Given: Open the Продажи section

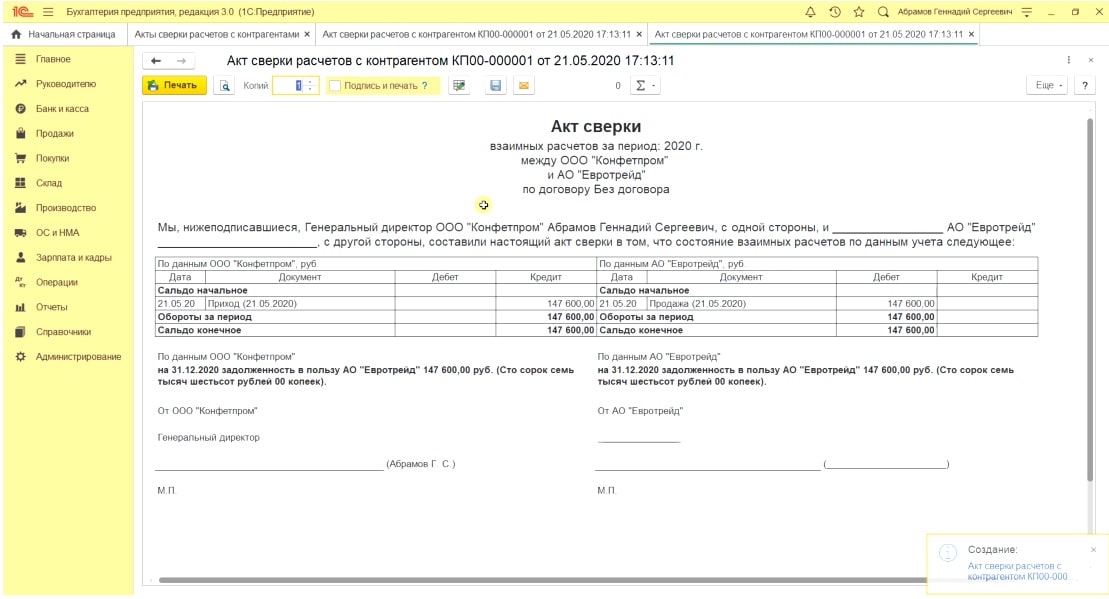Looking at the screenshot, I should [x=54, y=134].
